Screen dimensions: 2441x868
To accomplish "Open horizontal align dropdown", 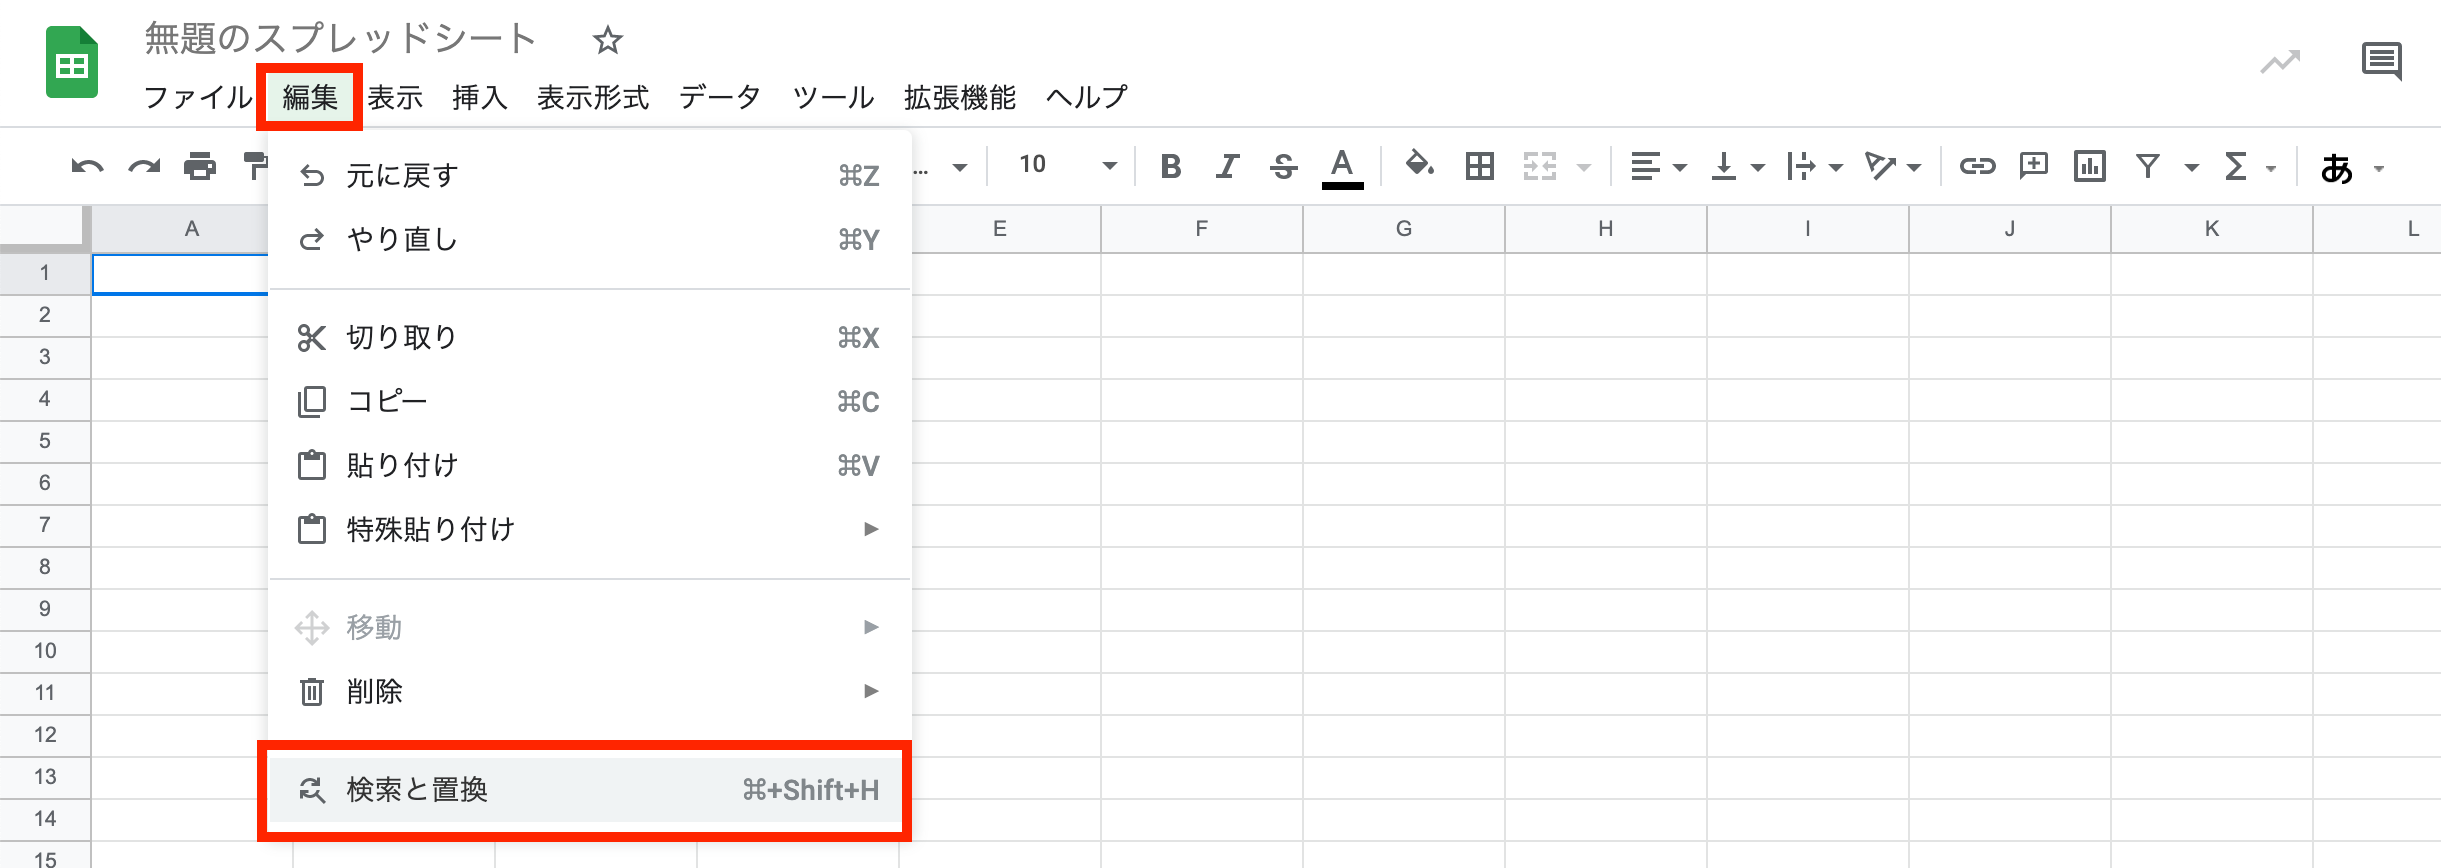I will coord(1657,166).
